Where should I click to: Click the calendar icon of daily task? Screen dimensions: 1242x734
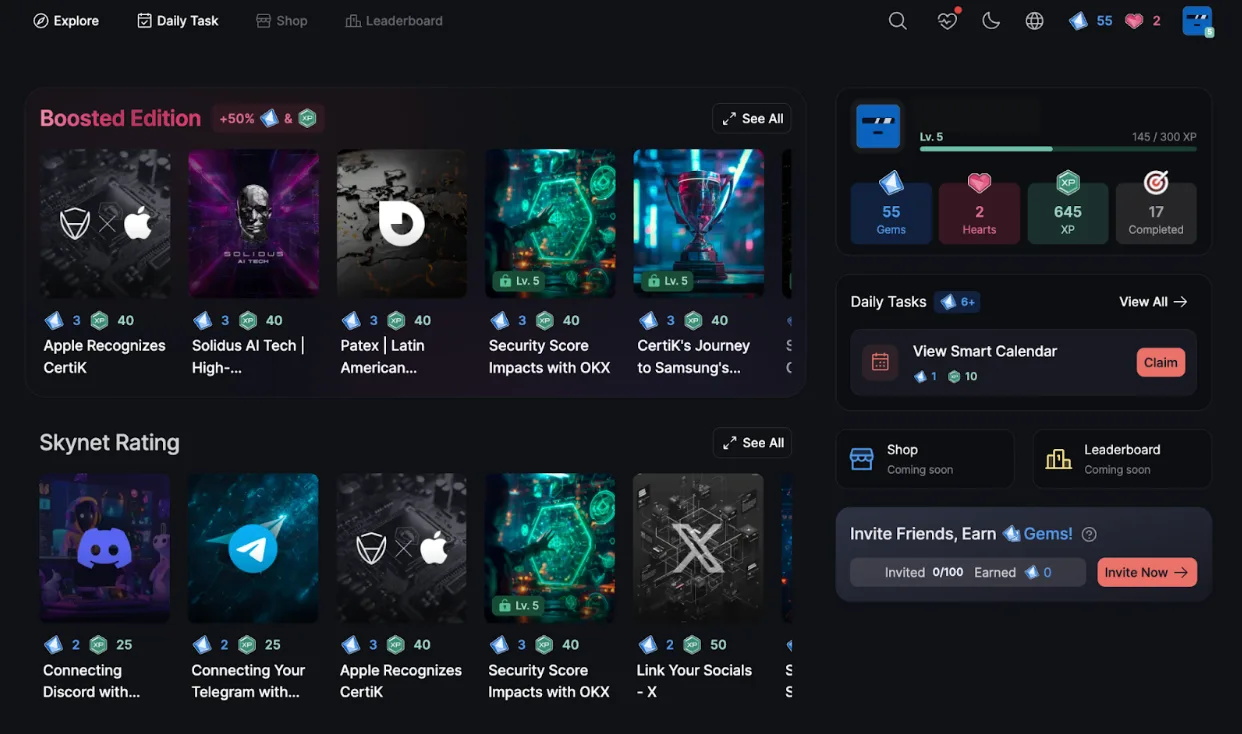880,362
